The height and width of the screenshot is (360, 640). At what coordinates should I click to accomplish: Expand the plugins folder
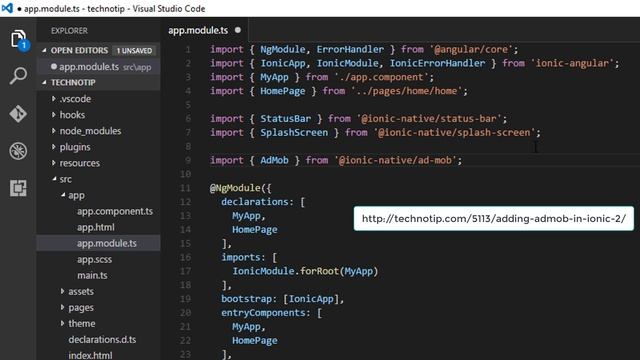point(53,147)
